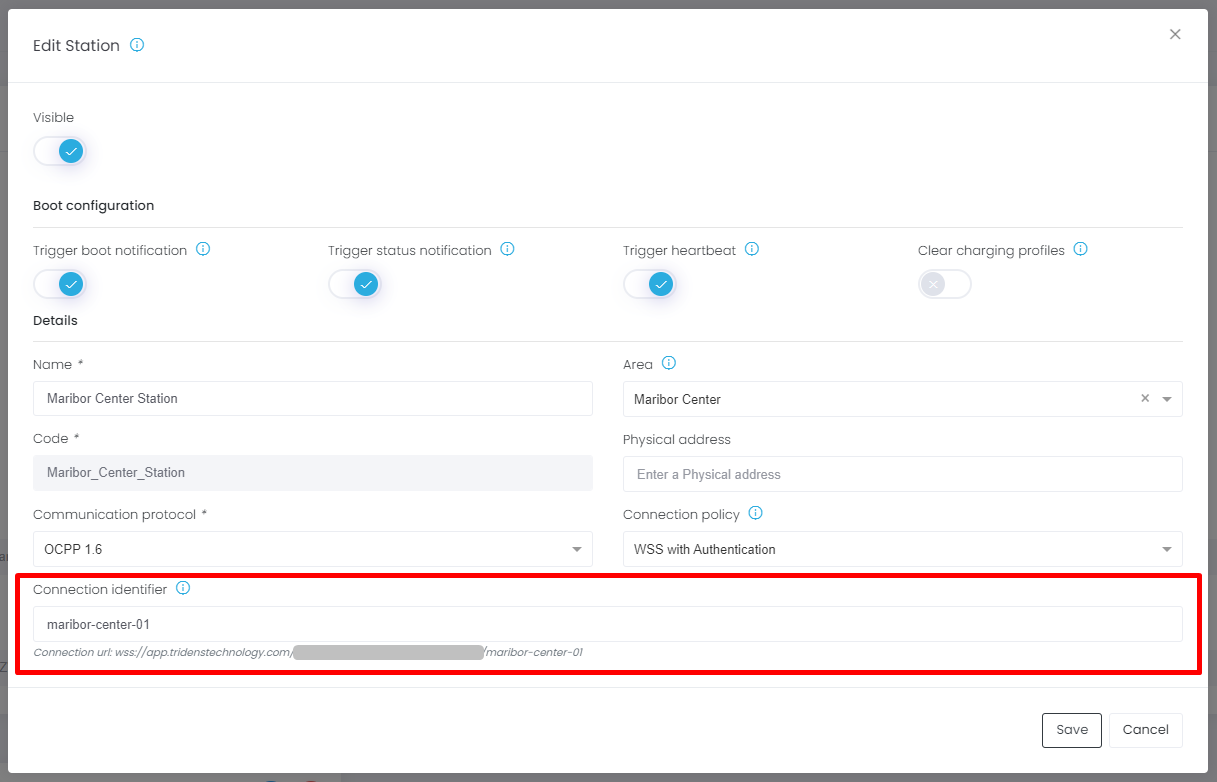
Task: Disable the Trigger heartbeat switch
Action: pyautogui.click(x=650, y=284)
